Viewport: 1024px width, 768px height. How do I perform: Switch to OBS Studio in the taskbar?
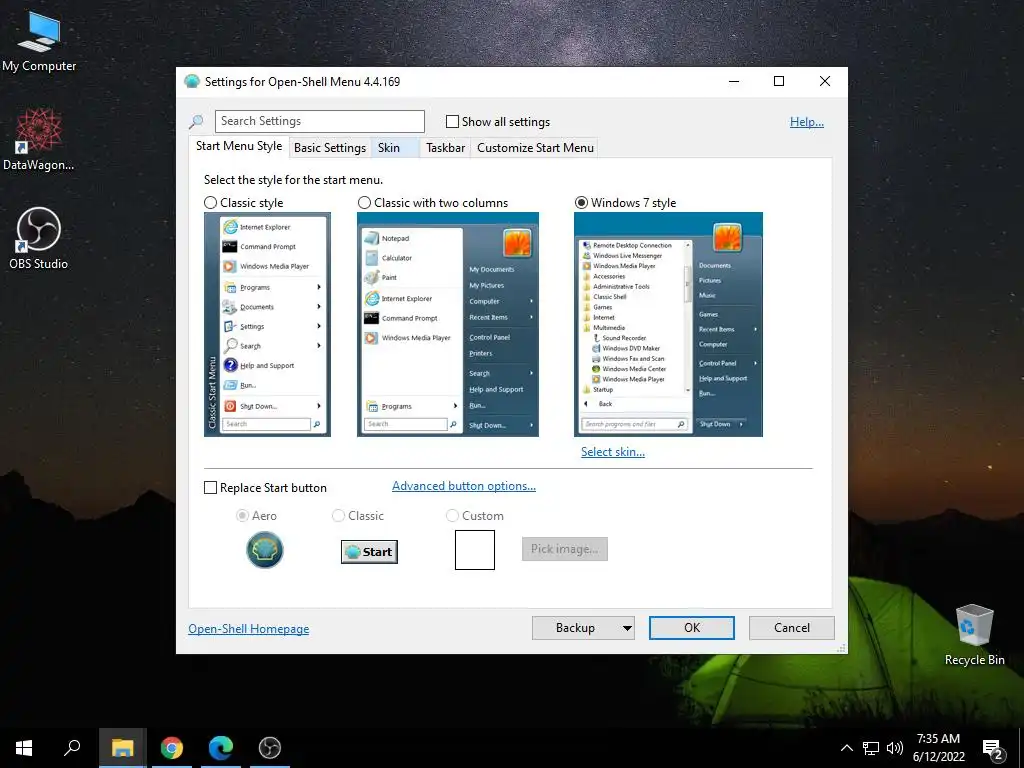click(270, 748)
